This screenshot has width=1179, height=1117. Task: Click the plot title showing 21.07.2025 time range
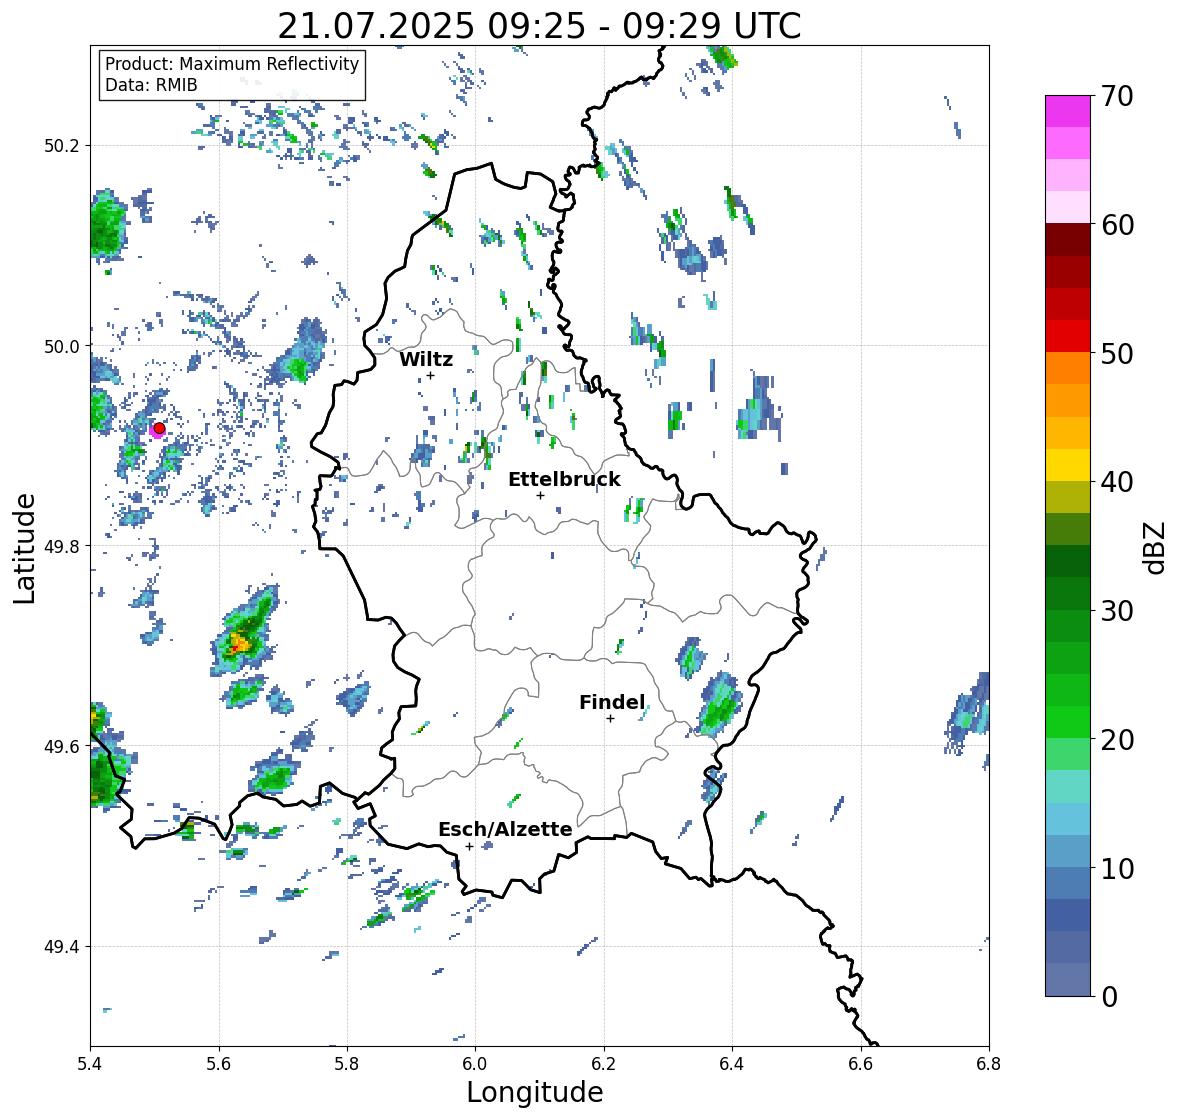tap(539, 26)
